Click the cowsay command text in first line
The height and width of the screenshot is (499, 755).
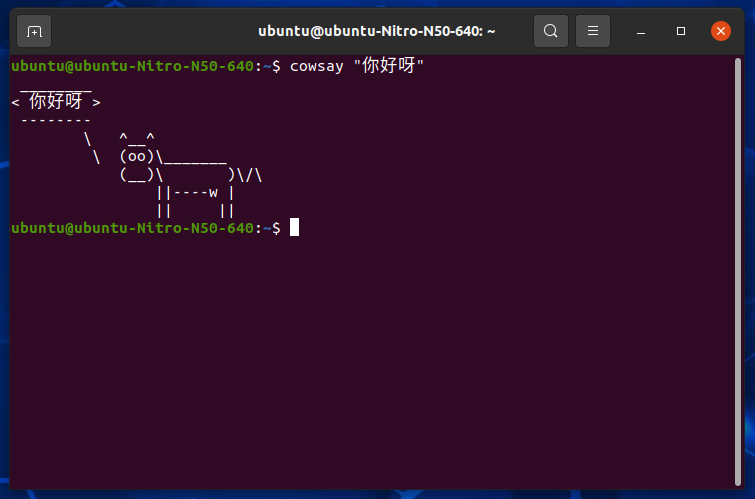point(357,66)
